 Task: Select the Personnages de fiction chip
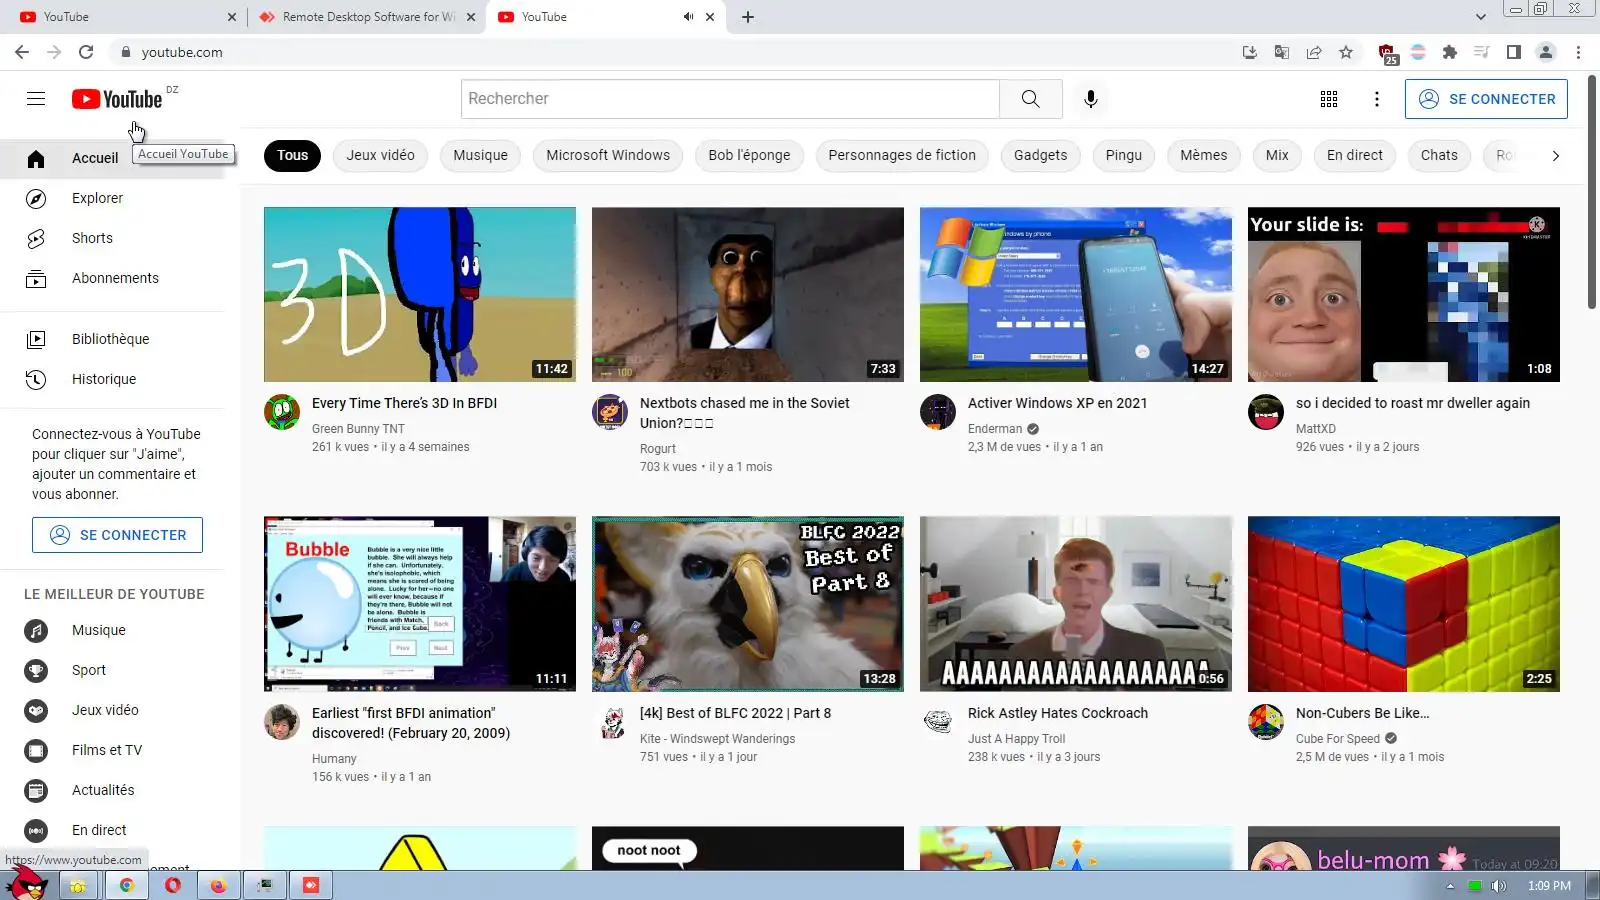click(902, 155)
